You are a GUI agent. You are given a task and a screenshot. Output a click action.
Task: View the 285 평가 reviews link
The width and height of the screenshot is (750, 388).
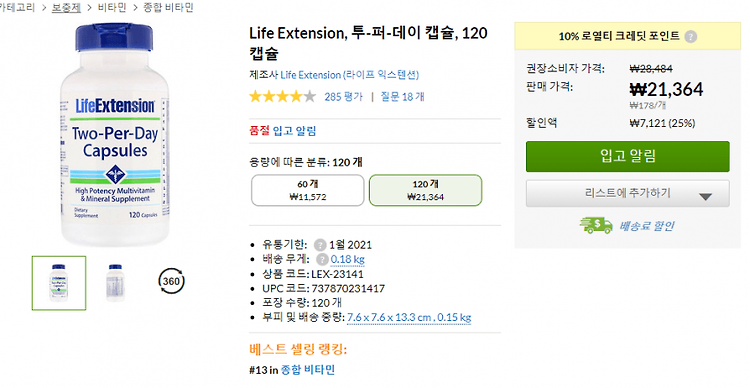coord(343,97)
